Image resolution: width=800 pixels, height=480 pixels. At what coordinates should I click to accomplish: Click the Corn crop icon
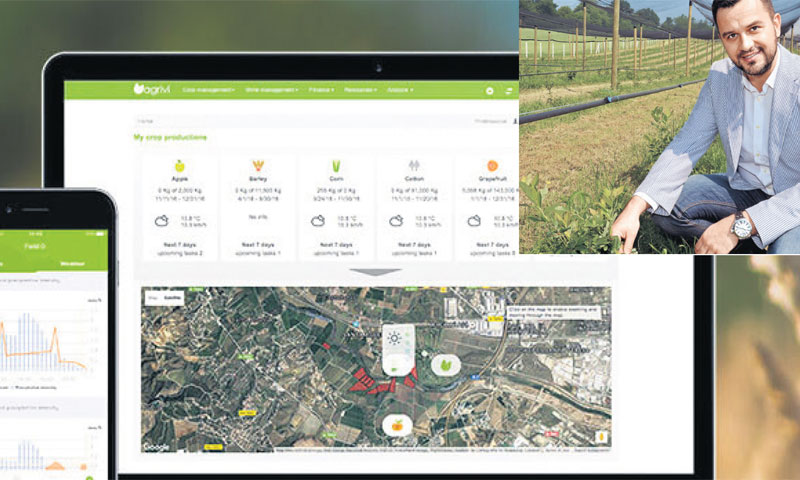click(x=335, y=165)
